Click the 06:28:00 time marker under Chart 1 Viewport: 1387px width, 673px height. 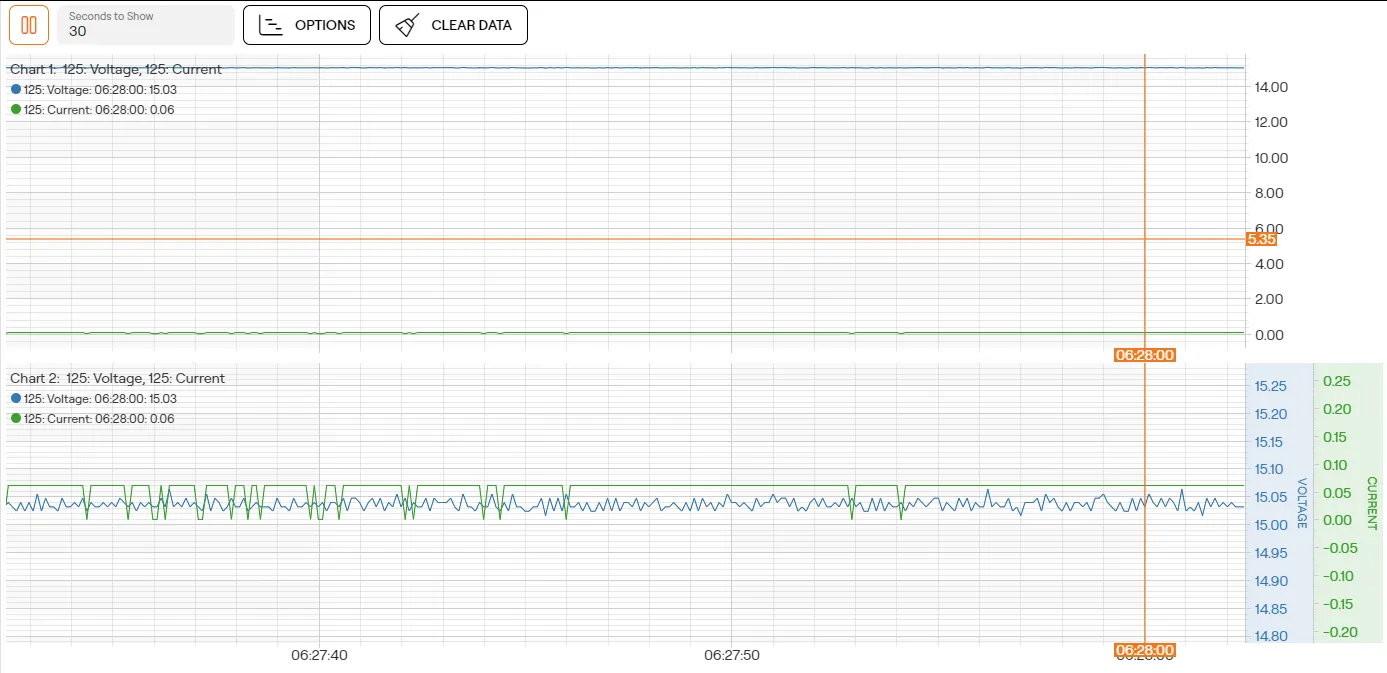pos(1144,354)
